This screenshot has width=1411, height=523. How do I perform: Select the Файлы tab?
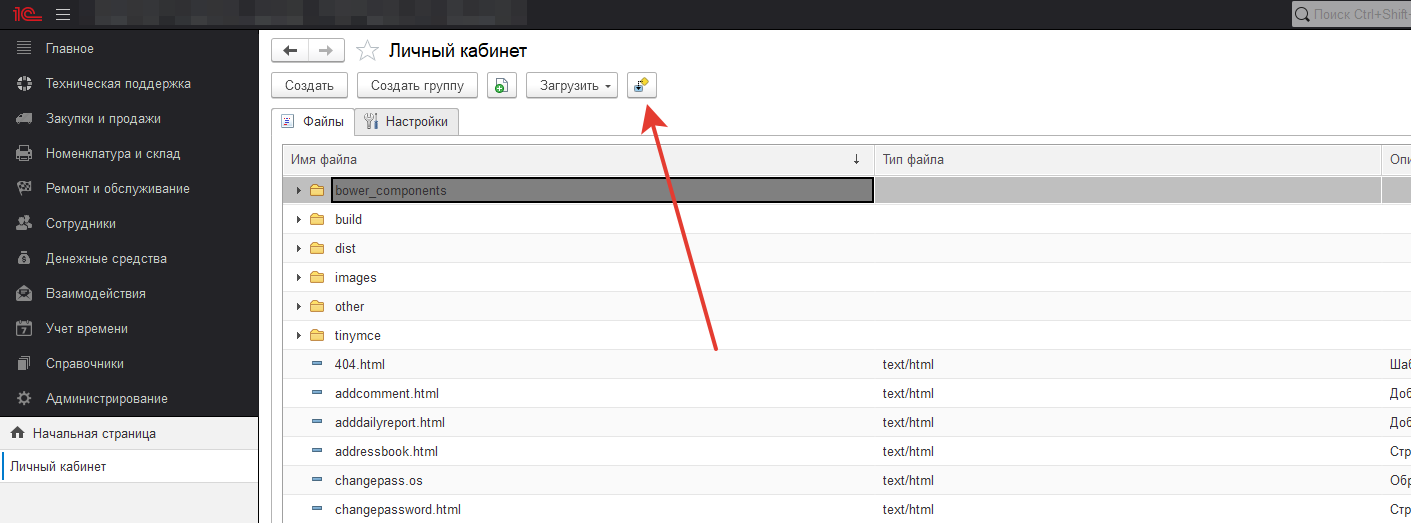[313, 121]
